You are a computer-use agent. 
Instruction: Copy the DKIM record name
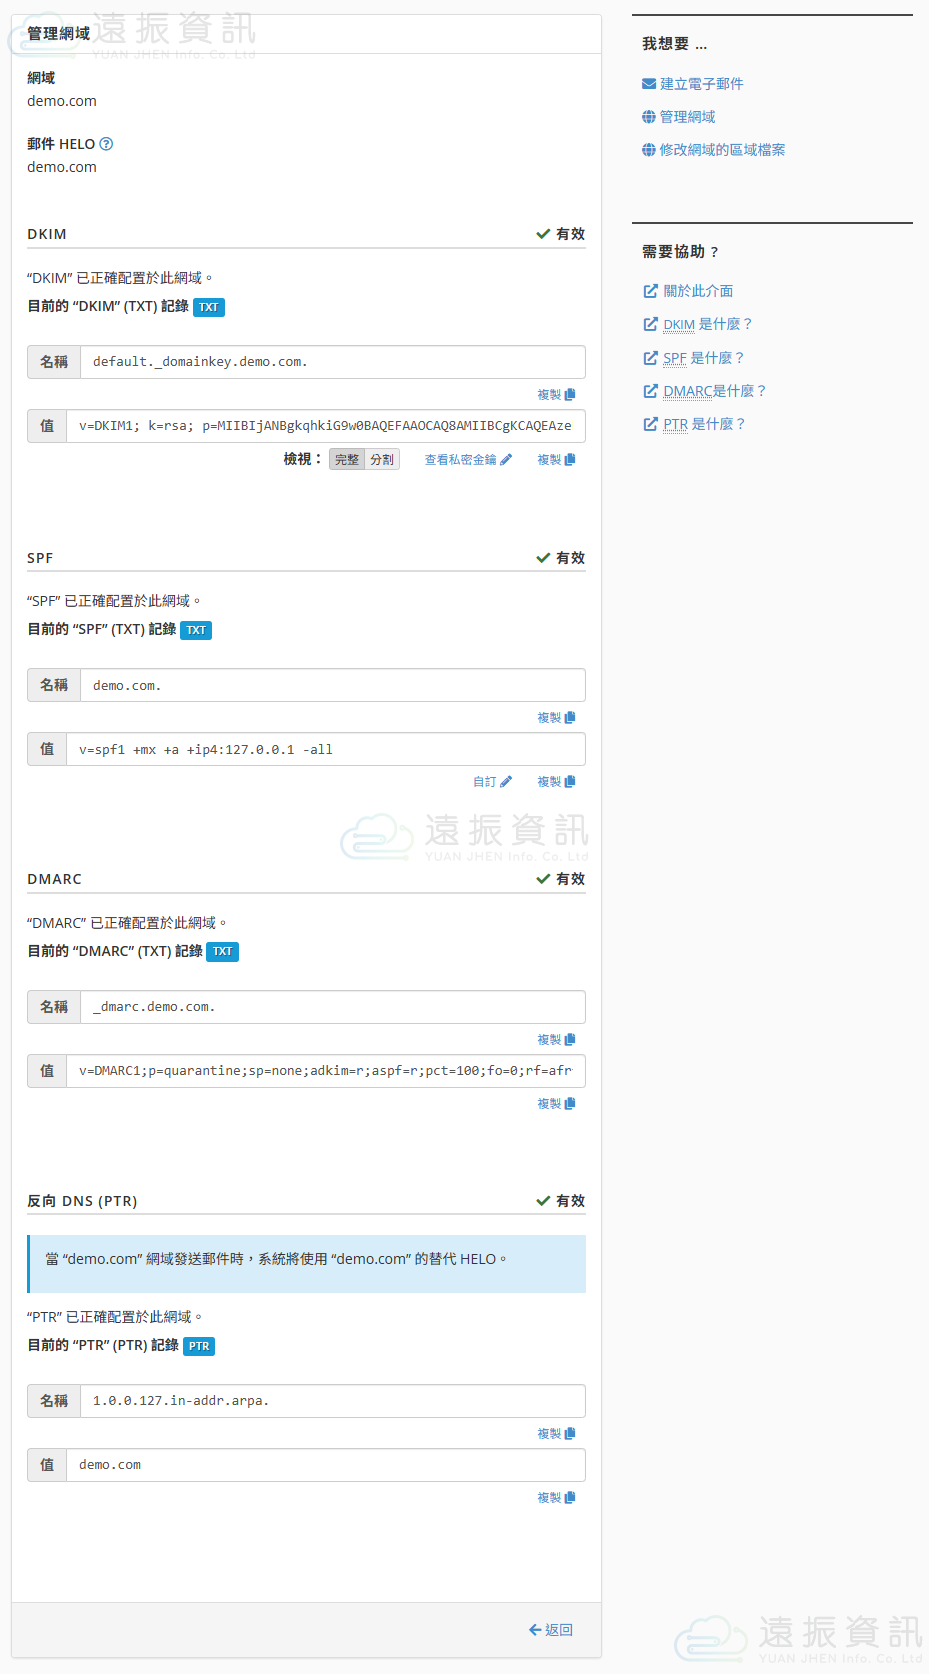pos(556,395)
